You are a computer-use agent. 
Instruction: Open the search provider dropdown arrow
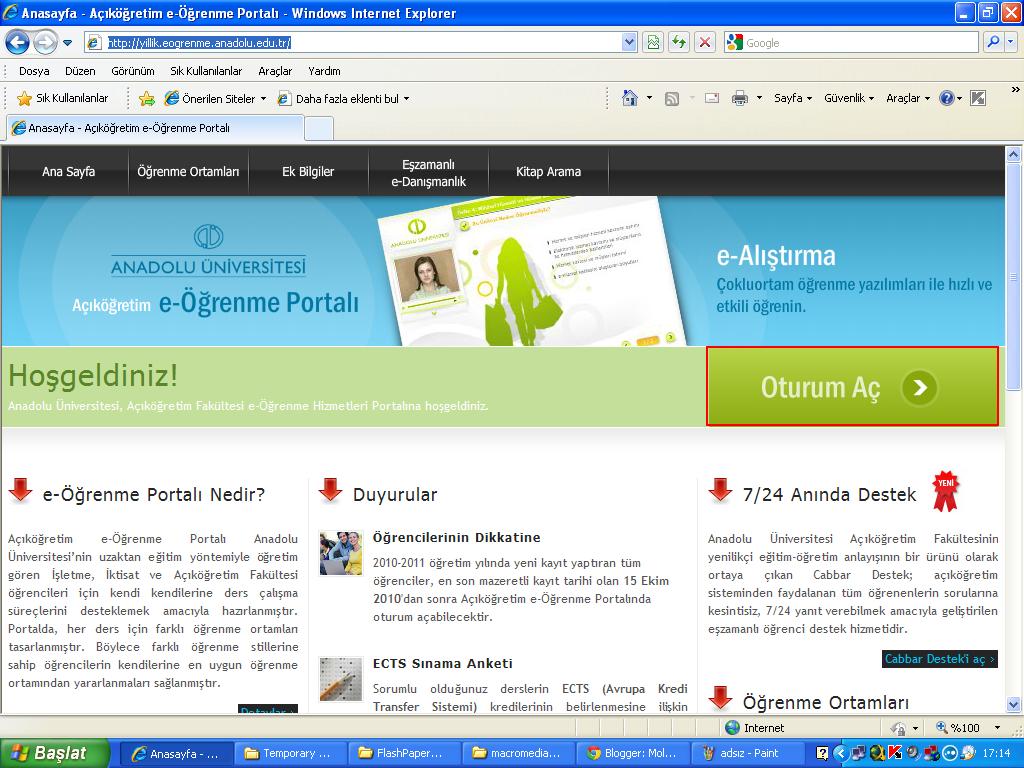click(1011, 43)
